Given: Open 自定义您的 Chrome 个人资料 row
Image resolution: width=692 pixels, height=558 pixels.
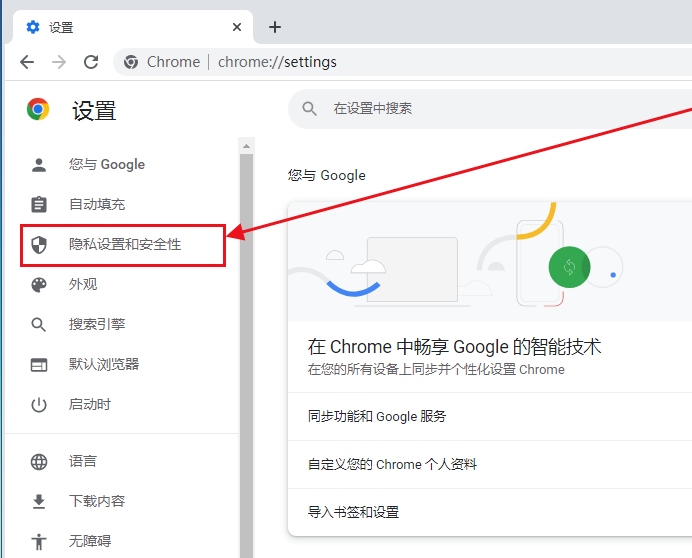Looking at the screenshot, I should [x=490, y=464].
